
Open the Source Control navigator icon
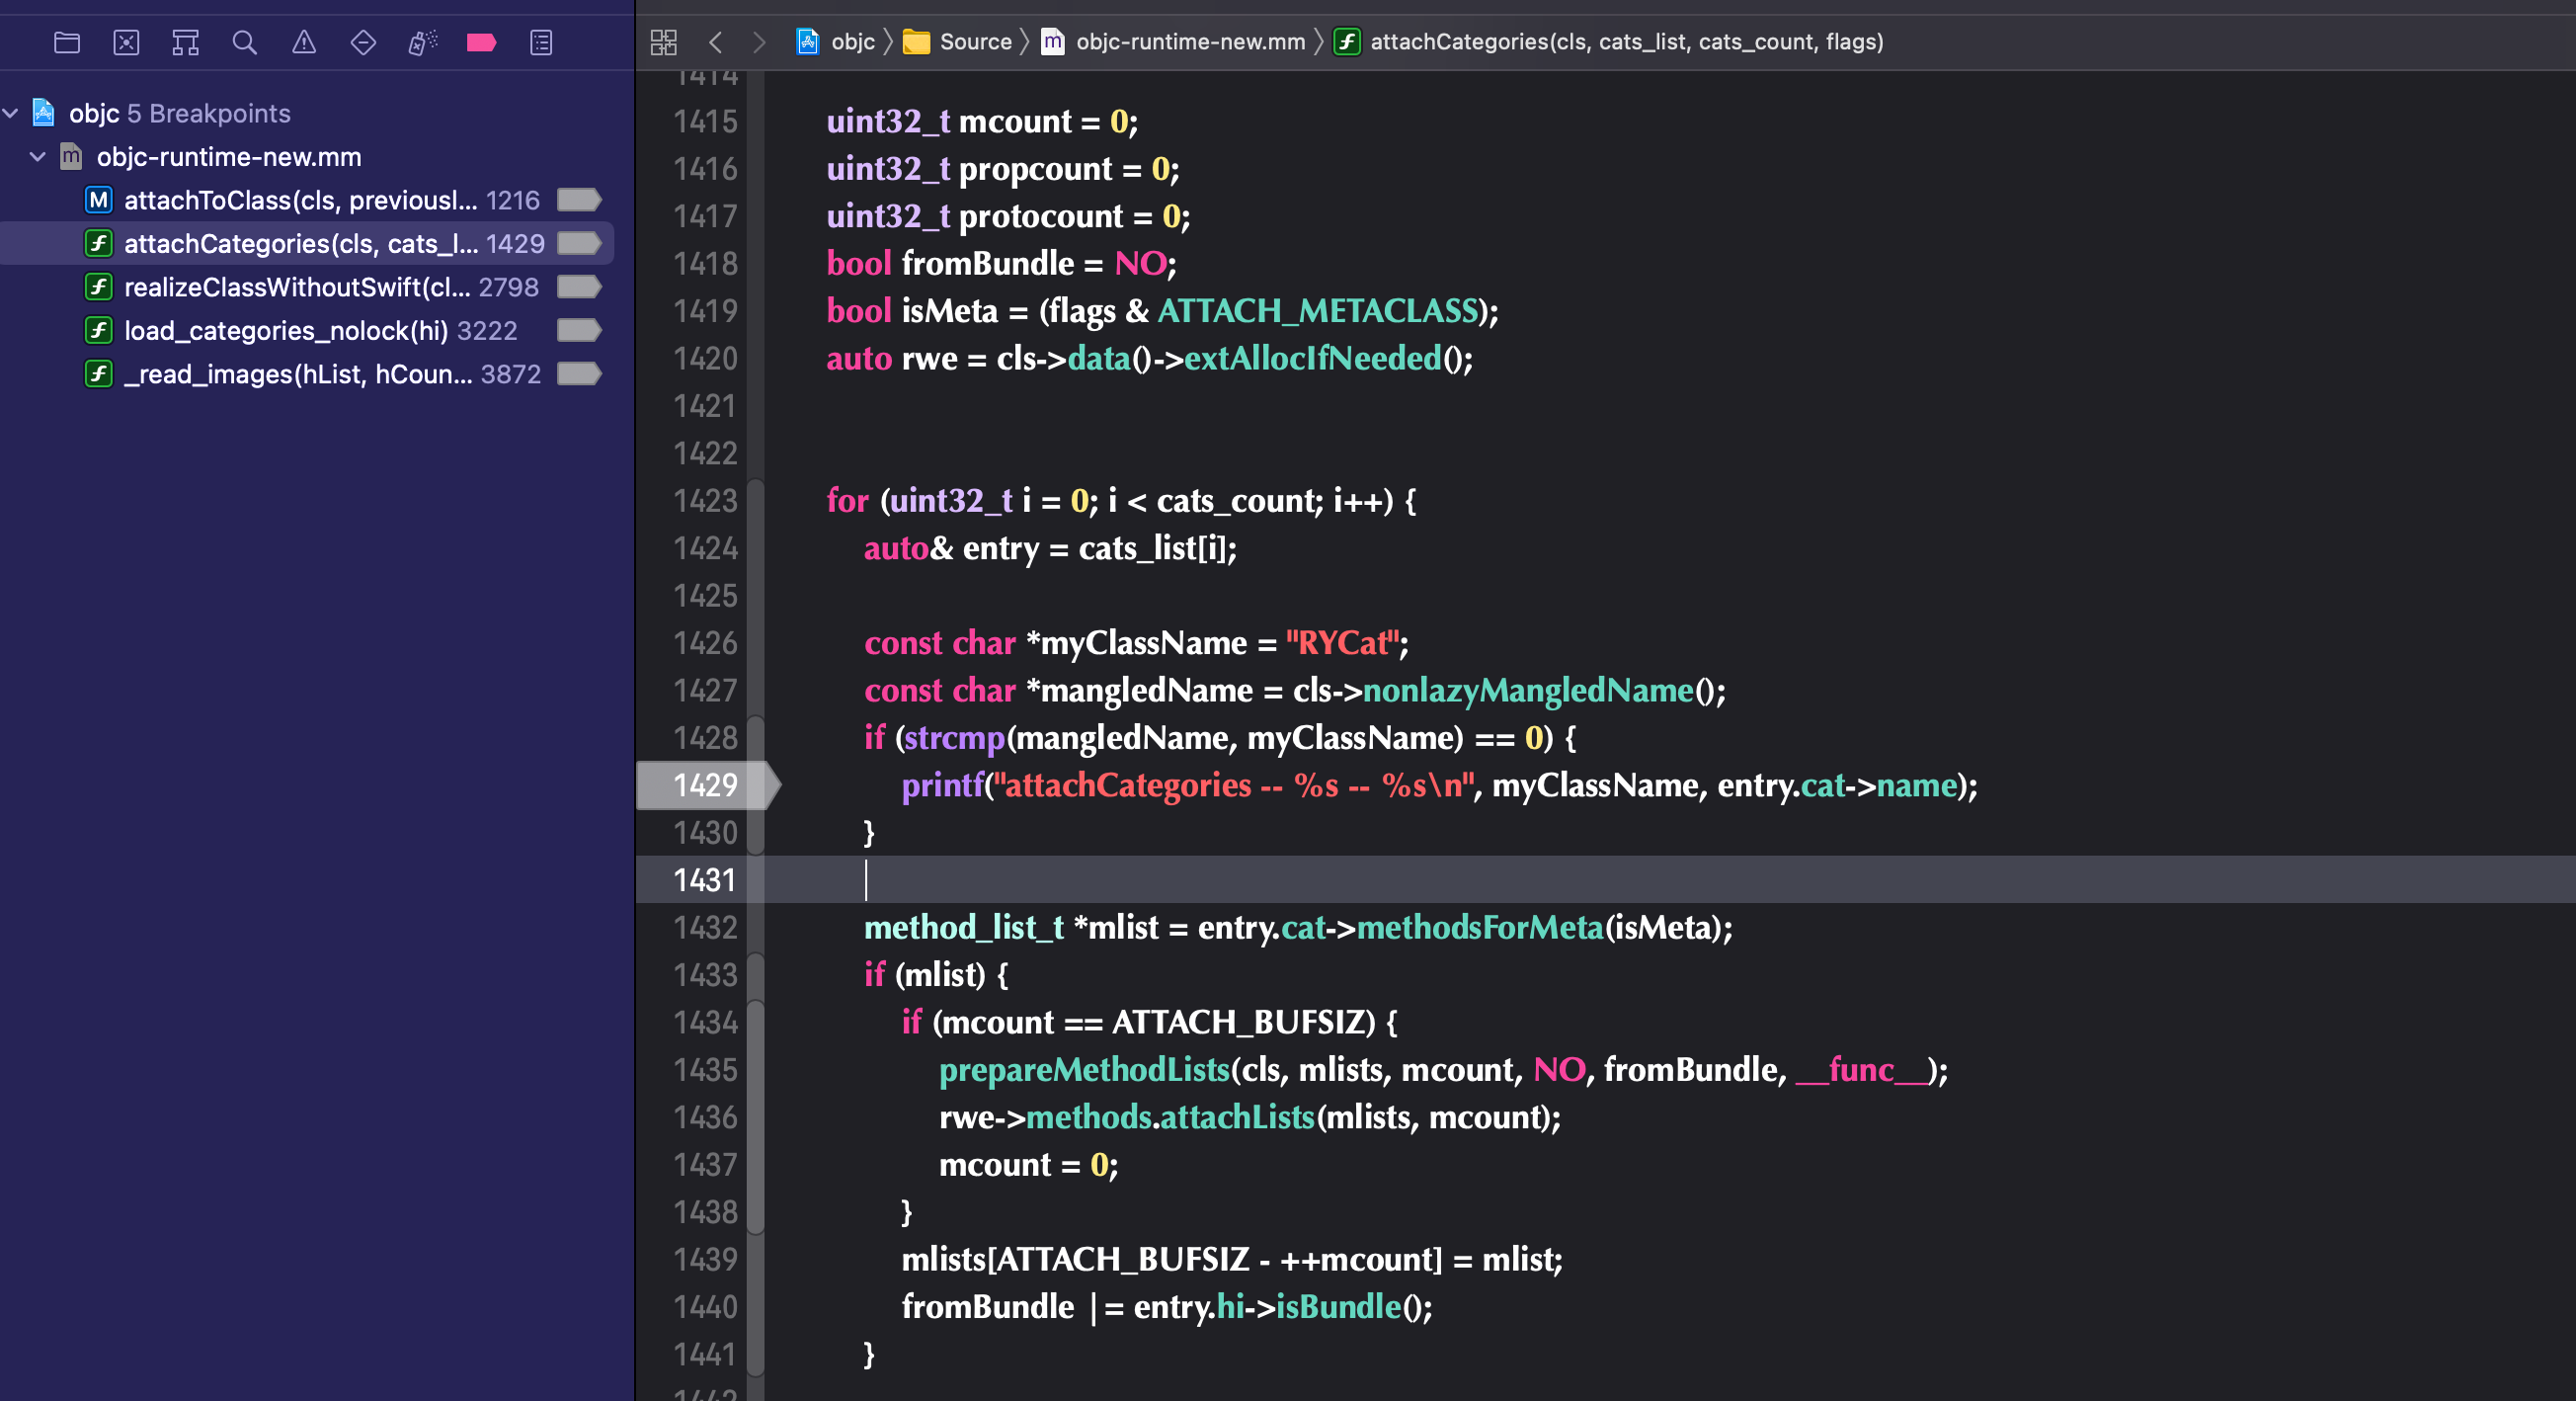(126, 42)
